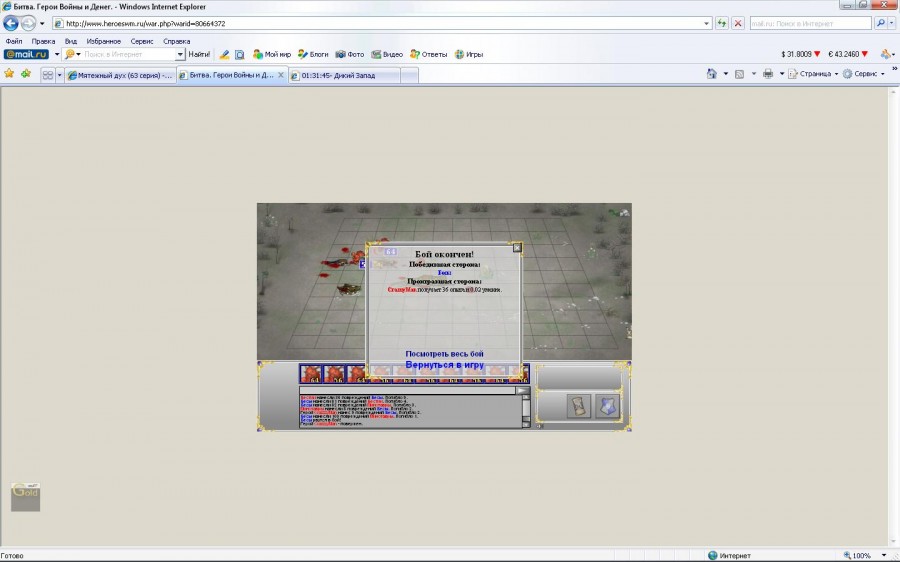The height and width of the screenshot is (562, 900).
Task: Click the magnifier search button
Action: click(x=880, y=24)
